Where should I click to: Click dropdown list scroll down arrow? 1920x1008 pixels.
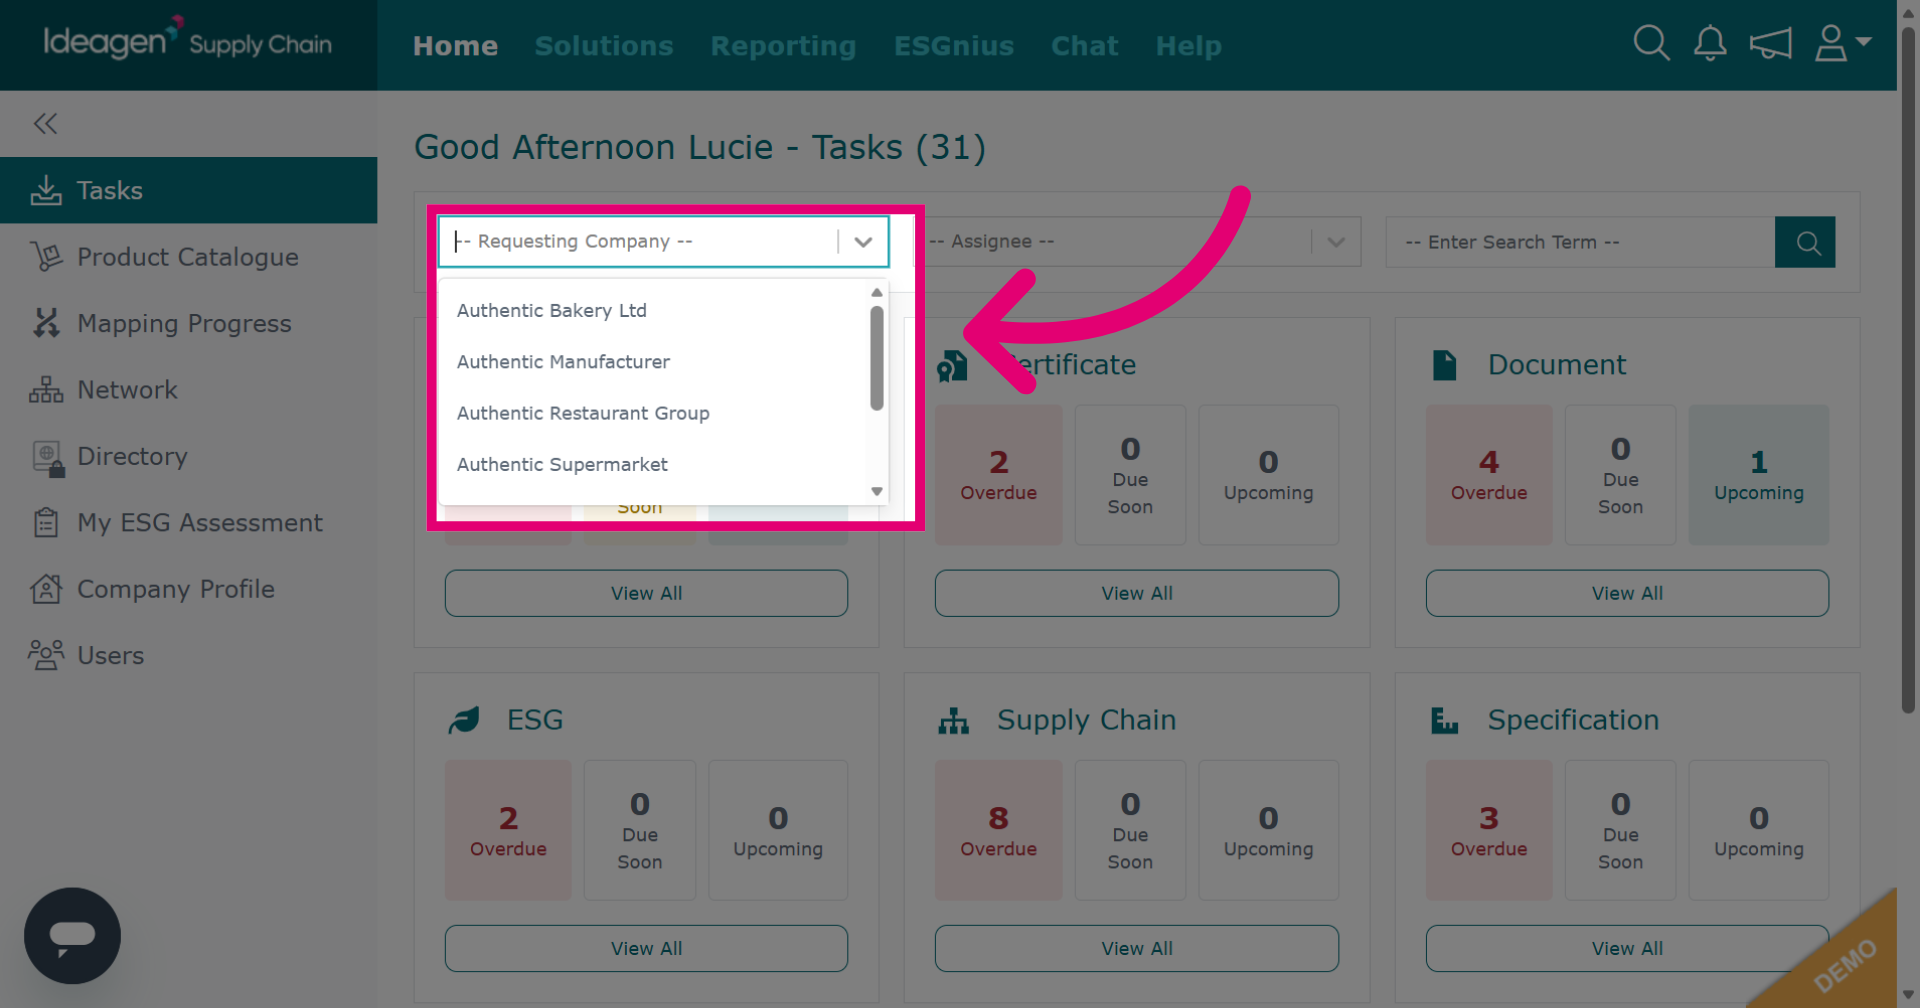tap(877, 491)
